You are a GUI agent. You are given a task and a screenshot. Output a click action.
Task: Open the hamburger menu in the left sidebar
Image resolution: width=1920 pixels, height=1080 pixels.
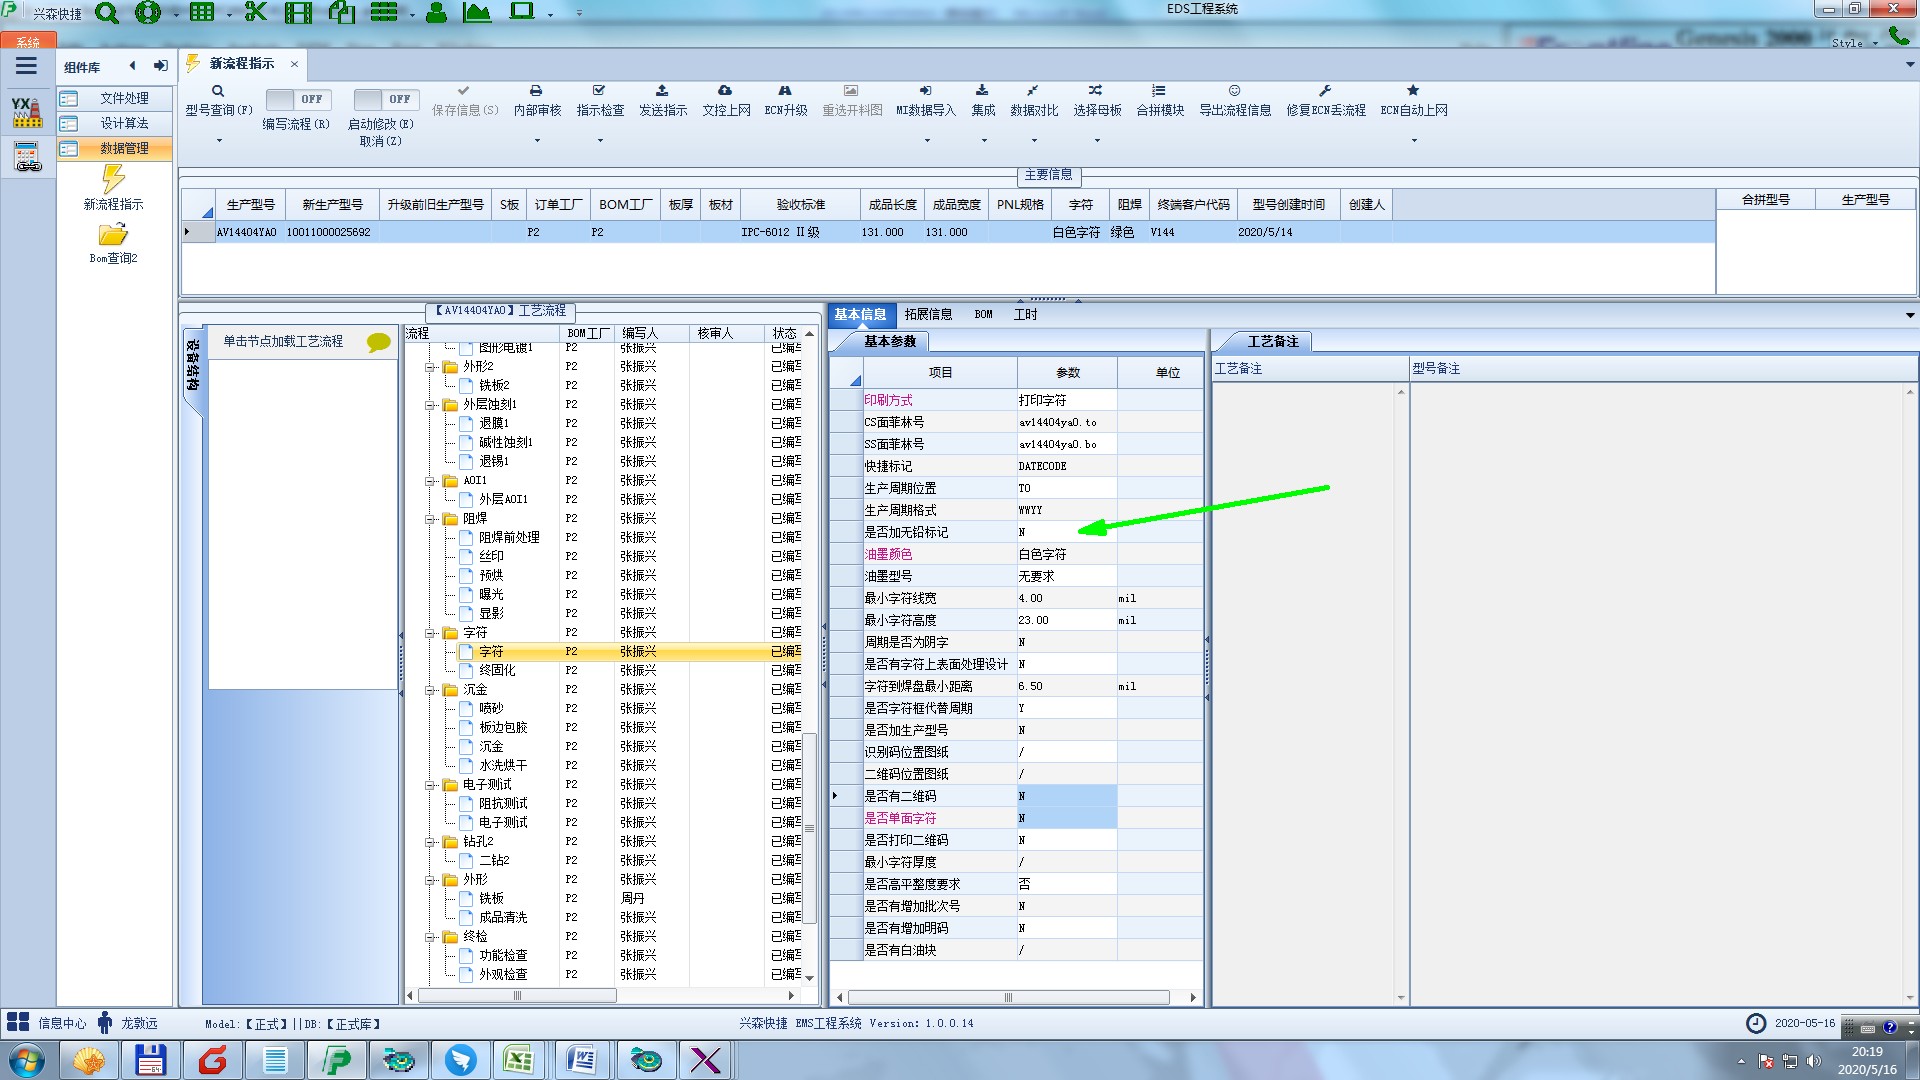(27, 66)
